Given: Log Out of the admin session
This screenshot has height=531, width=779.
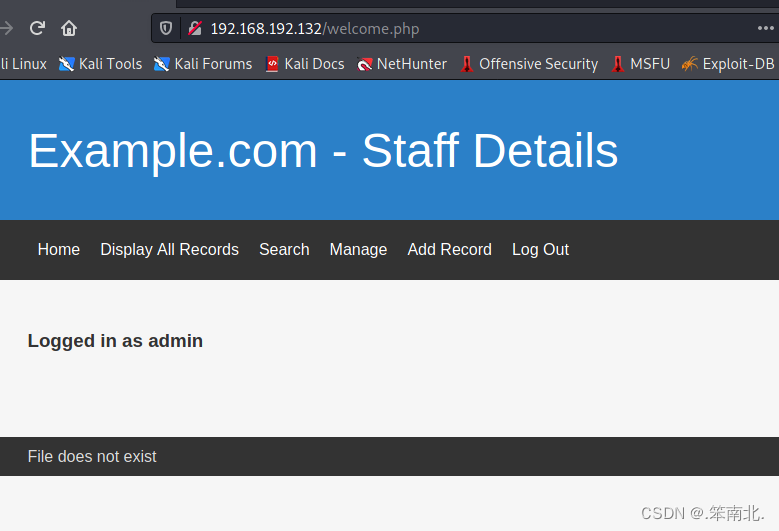Looking at the screenshot, I should 541,249.
